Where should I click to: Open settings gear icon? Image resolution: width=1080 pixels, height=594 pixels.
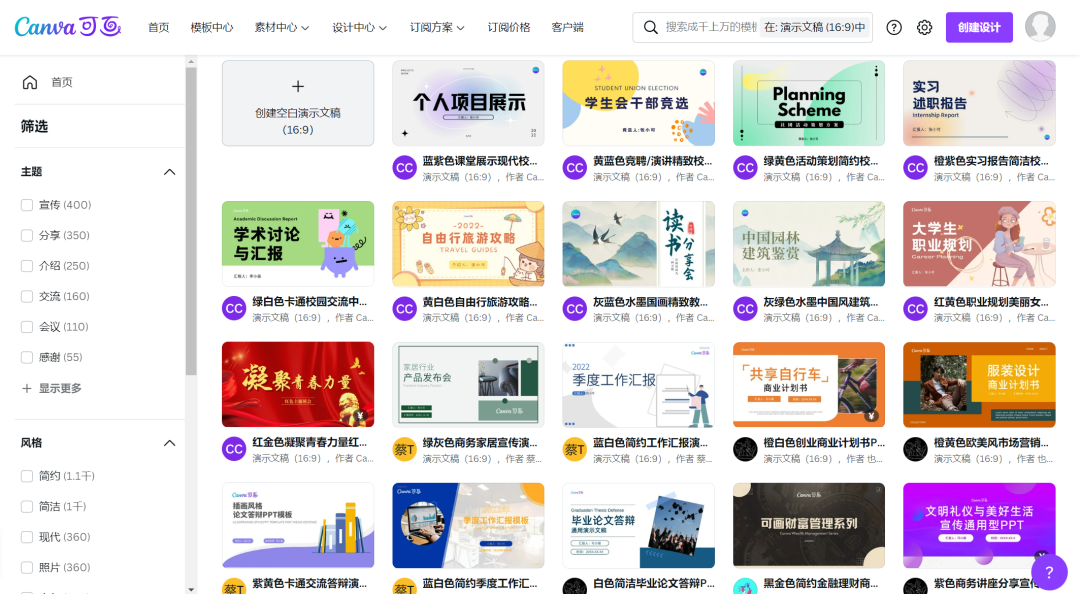(x=925, y=28)
